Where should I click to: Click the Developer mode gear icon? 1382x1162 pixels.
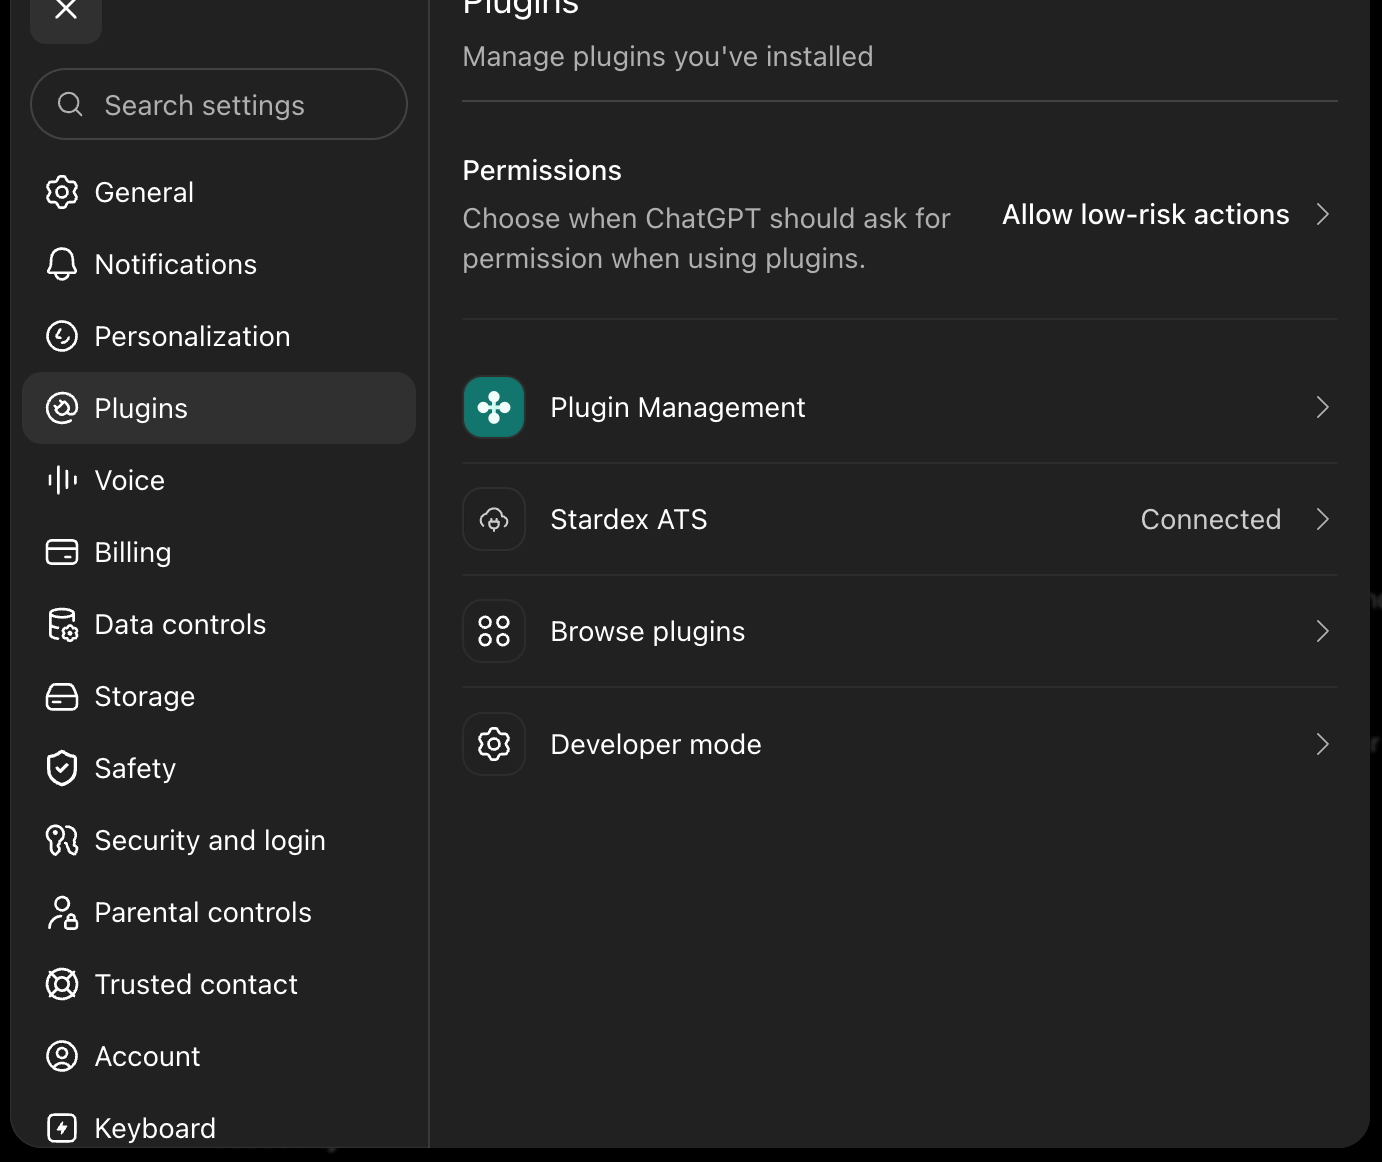coord(494,744)
